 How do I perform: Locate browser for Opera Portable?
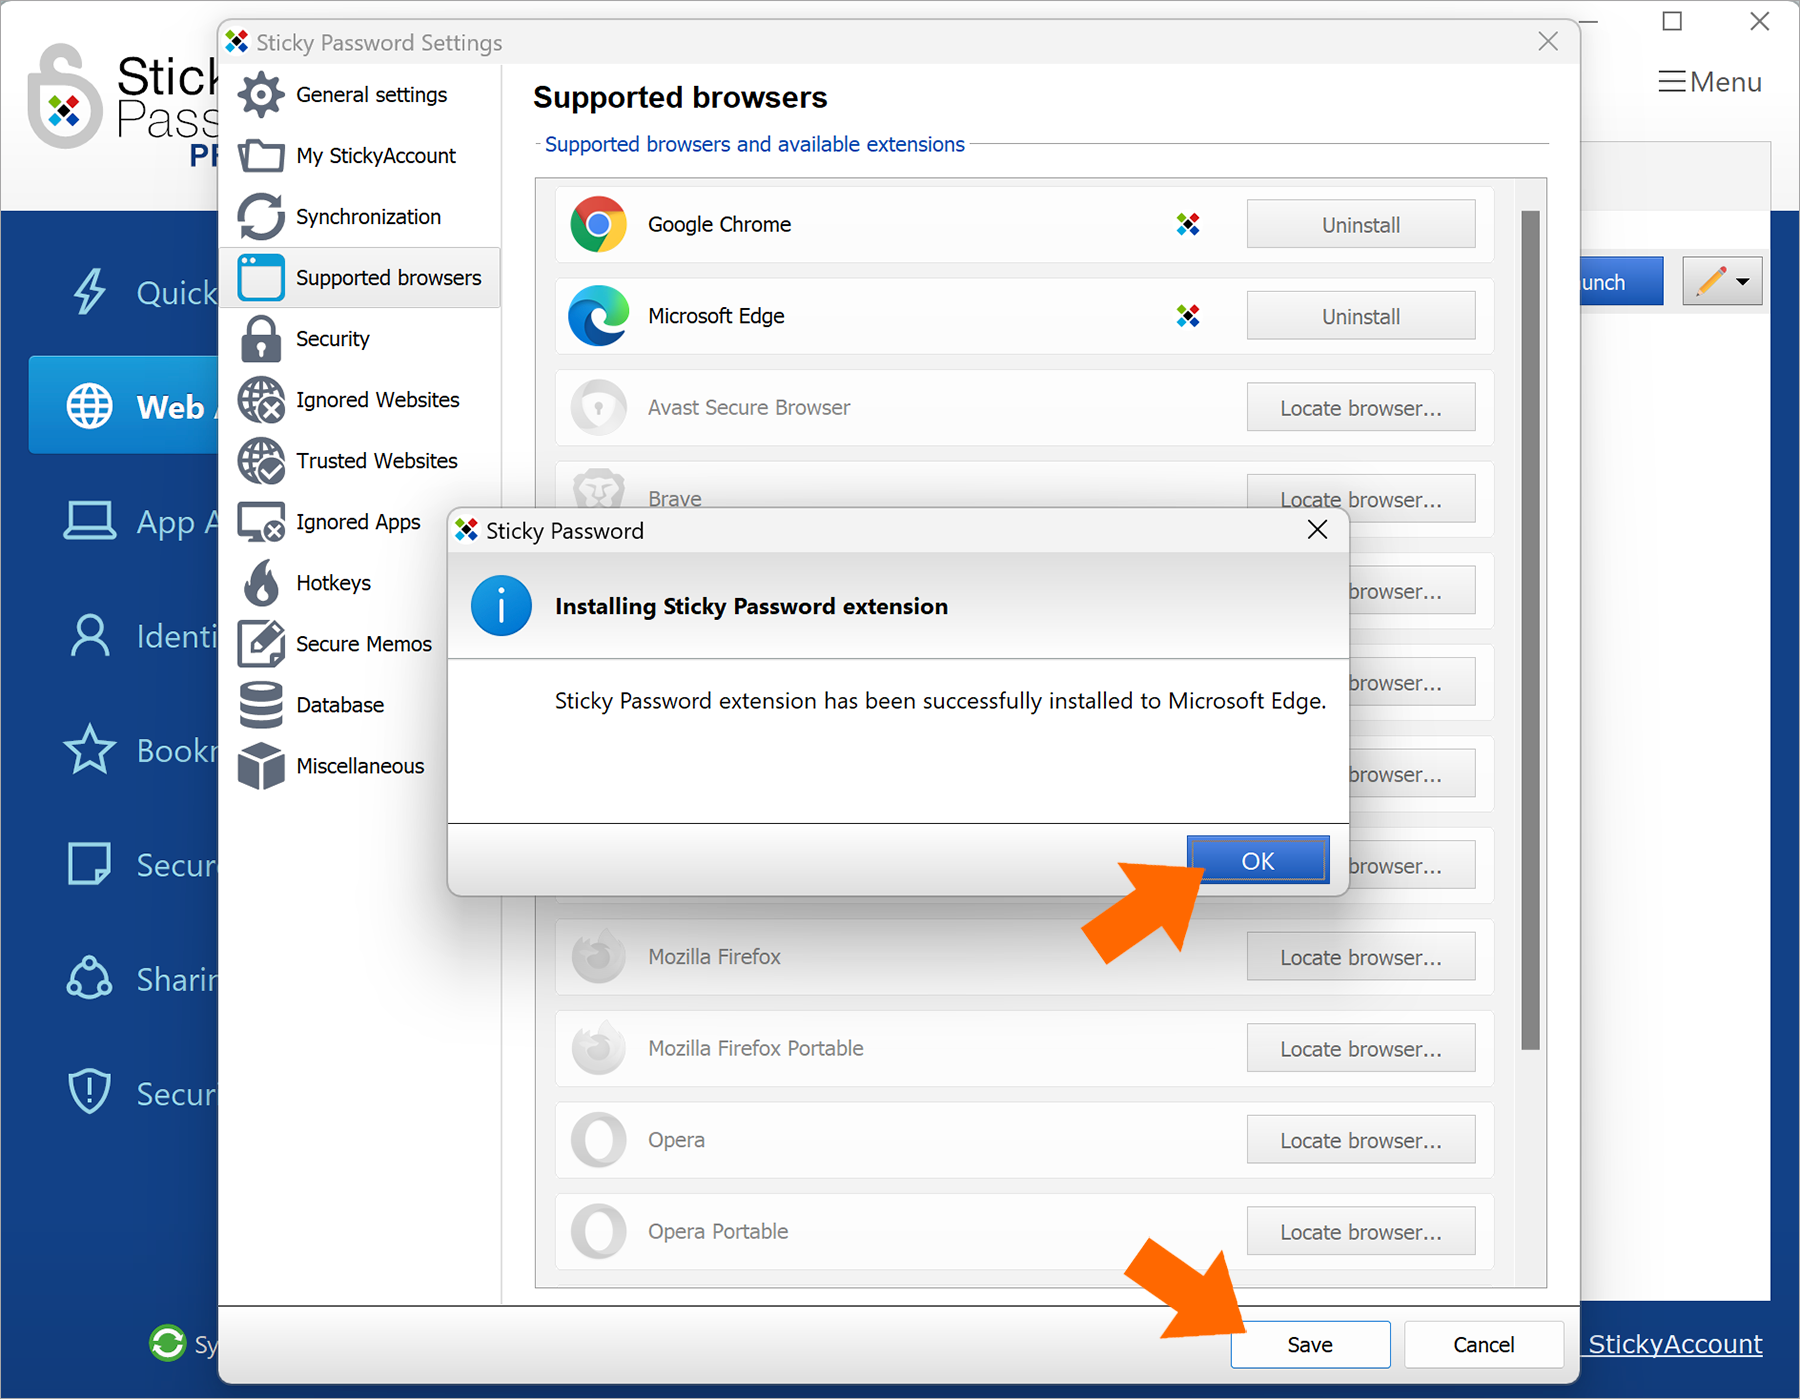[1360, 1232]
